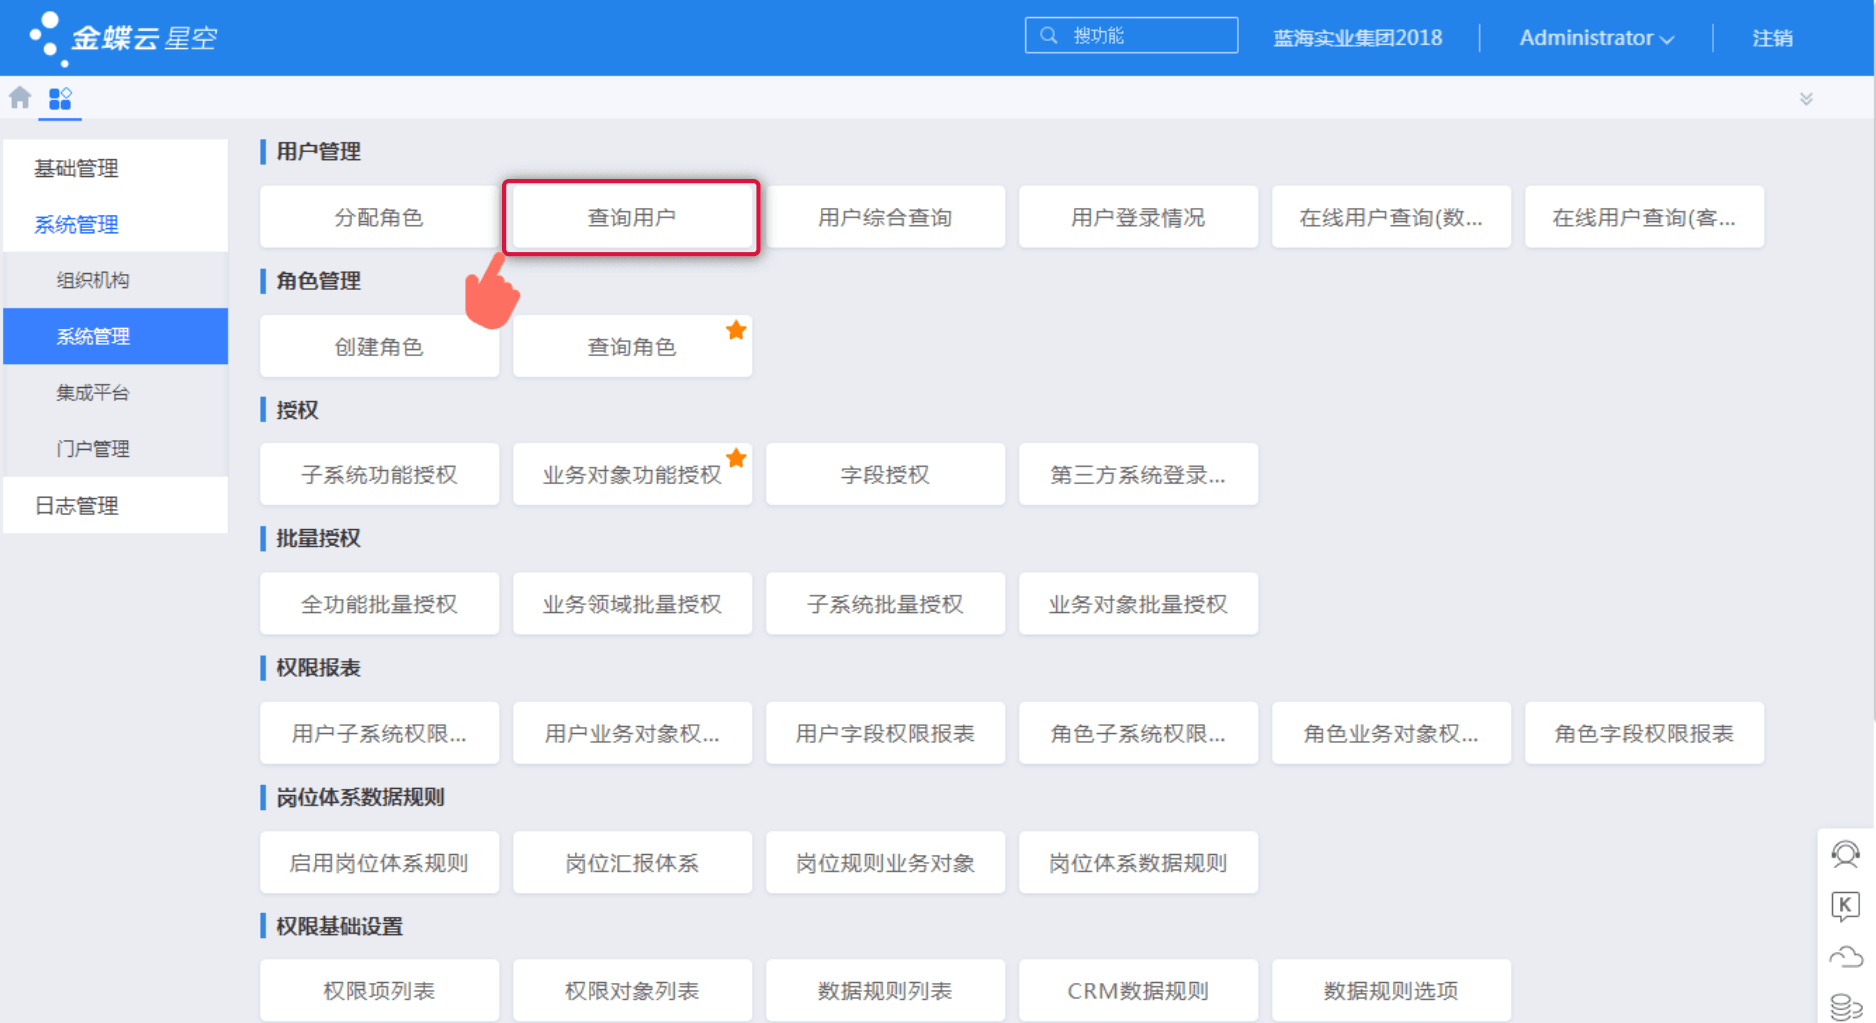The image size is (1876, 1023).
Task: Toggle the favorite star on 查询角色
Action: [737, 328]
